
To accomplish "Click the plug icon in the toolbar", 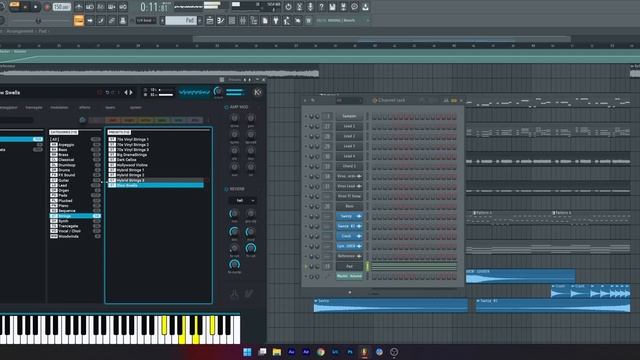I will point(276,20).
